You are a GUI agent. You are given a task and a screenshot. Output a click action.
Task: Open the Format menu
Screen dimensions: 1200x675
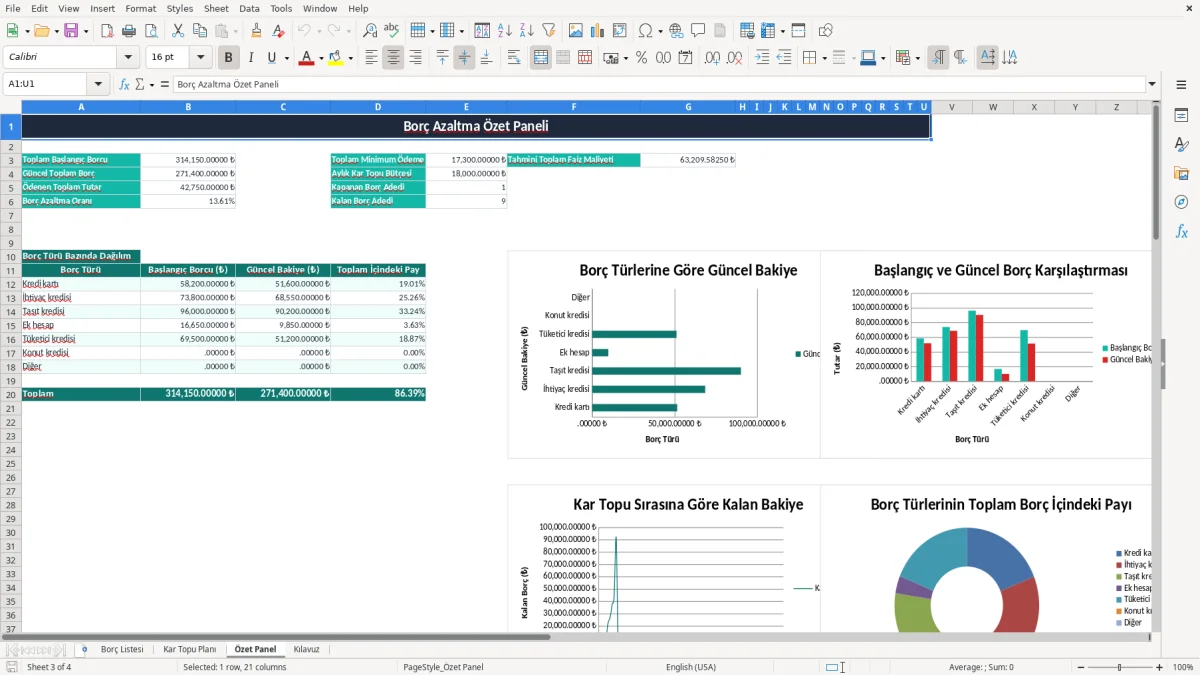coord(140,8)
